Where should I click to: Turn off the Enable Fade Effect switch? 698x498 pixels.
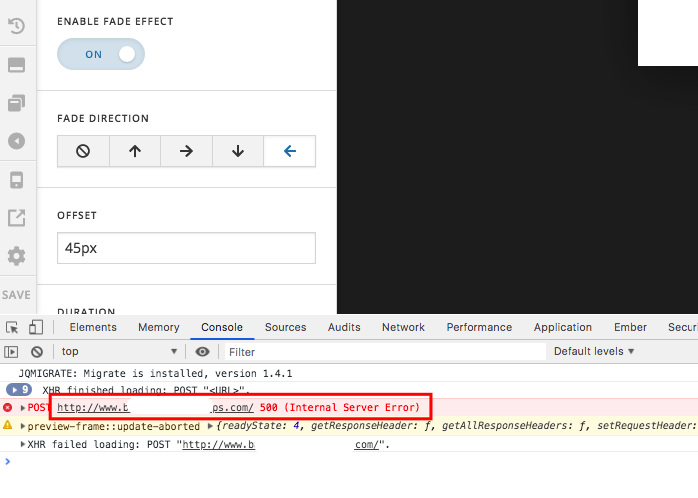coord(101,55)
